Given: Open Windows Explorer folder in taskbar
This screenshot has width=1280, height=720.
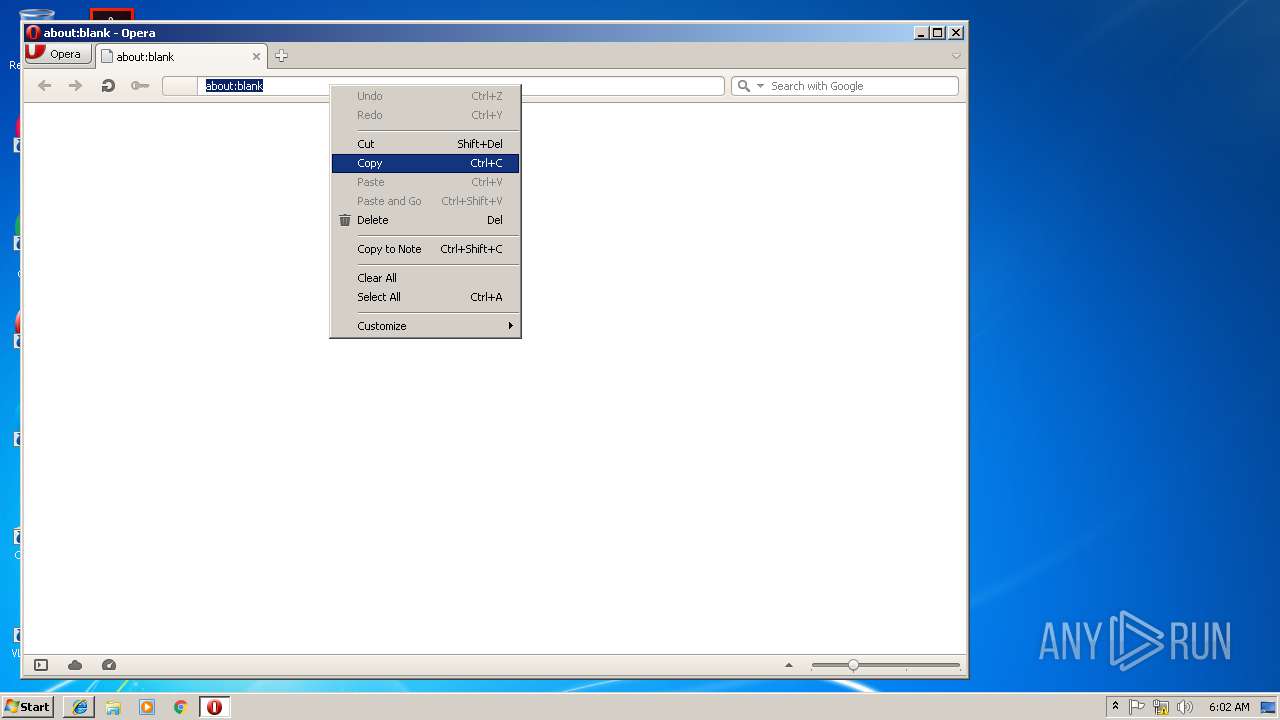Looking at the screenshot, I should pos(113,707).
